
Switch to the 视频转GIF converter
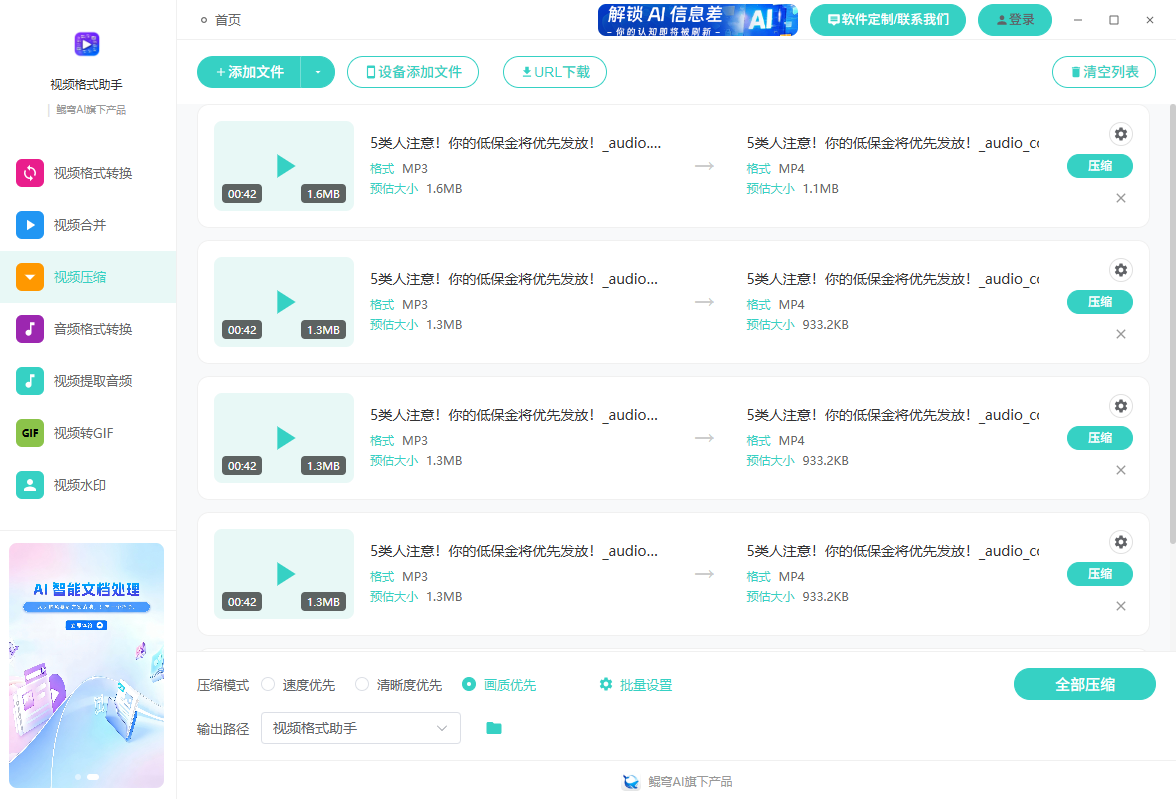pyautogui.click(x=89, y=432)
